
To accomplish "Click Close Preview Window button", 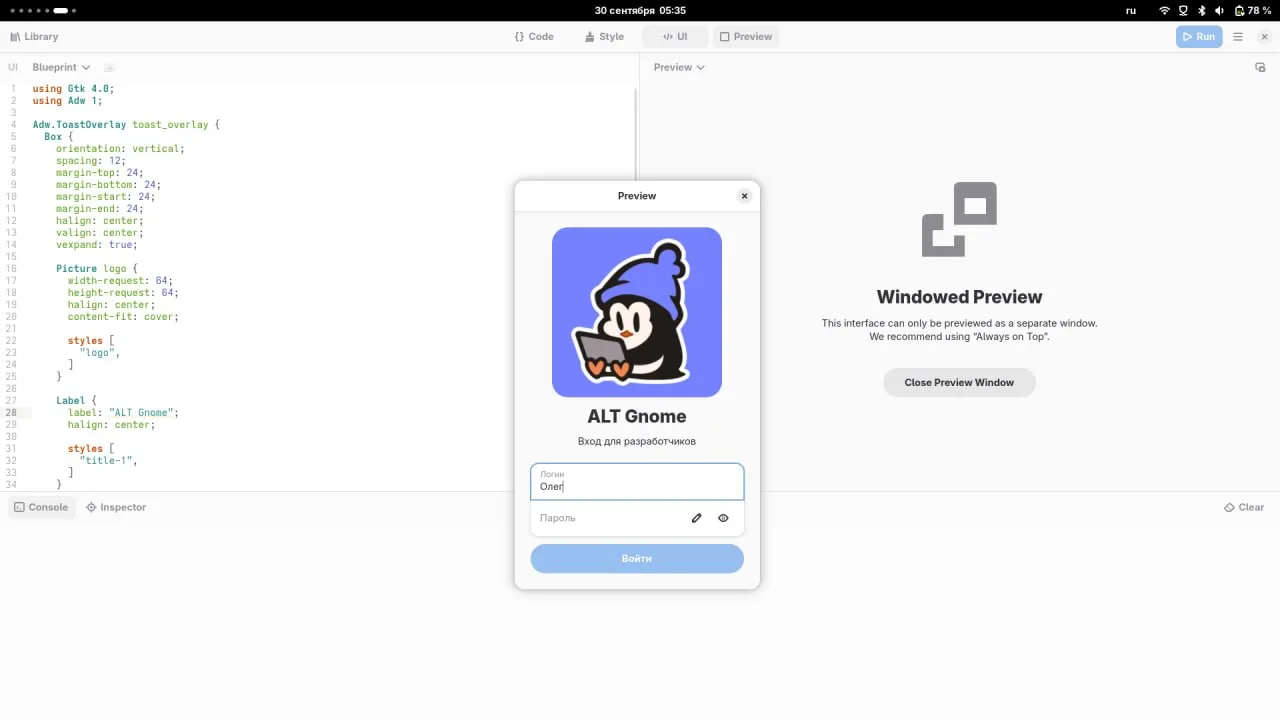I will click(x=959, y=382).
